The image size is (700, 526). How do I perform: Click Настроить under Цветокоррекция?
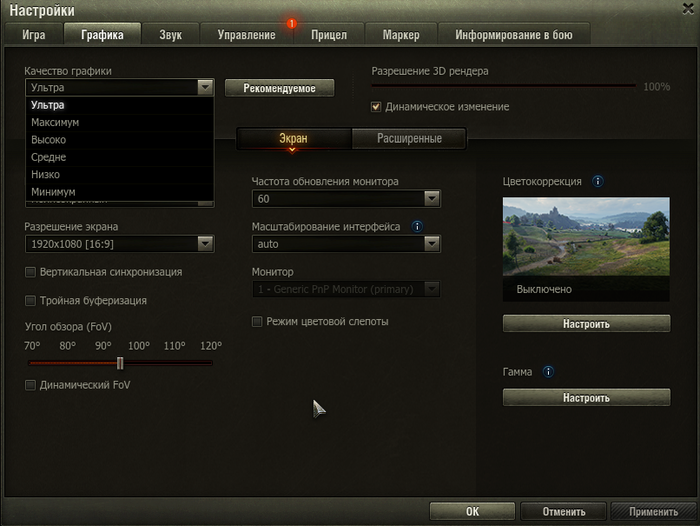(586, 323)
